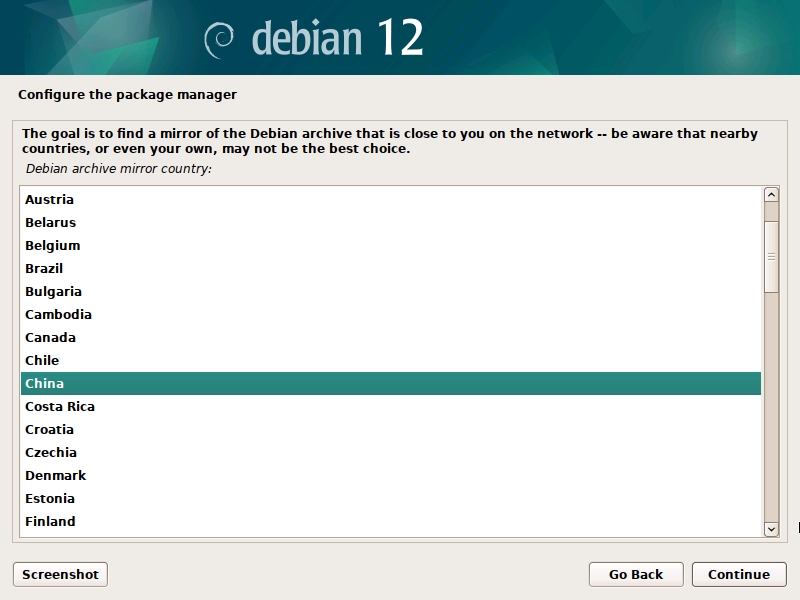The image size is (800, 600).
Task: Pick Brazil as Debian mirror country
Action: [44, 269]
